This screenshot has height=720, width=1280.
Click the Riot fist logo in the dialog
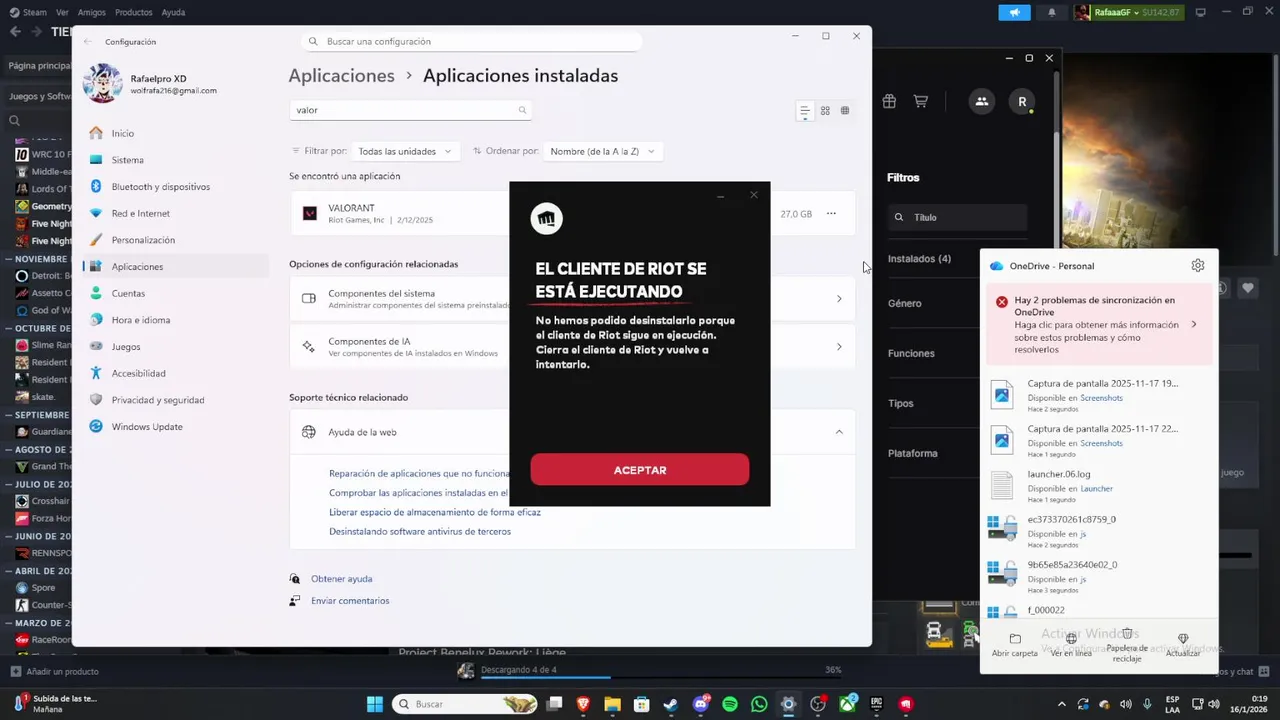(546, 218)
